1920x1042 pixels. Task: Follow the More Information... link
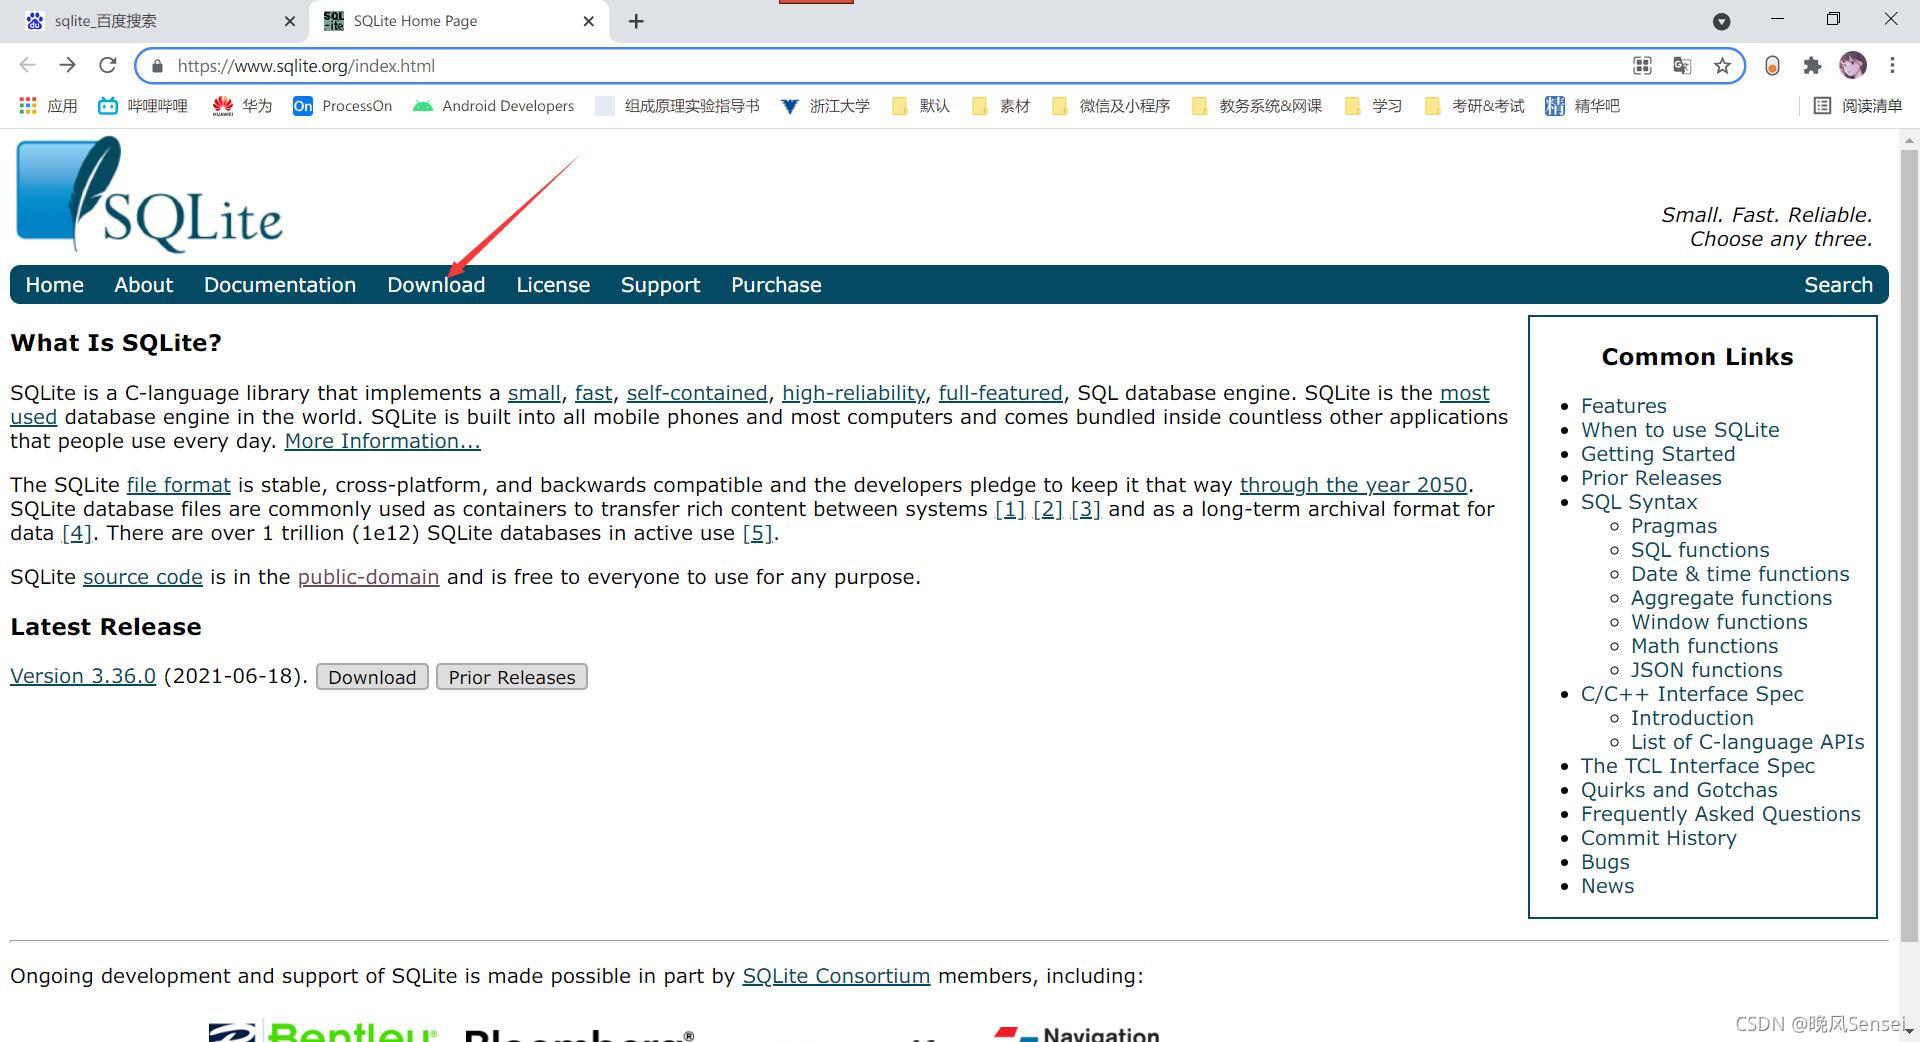click(x=382, y=441)
